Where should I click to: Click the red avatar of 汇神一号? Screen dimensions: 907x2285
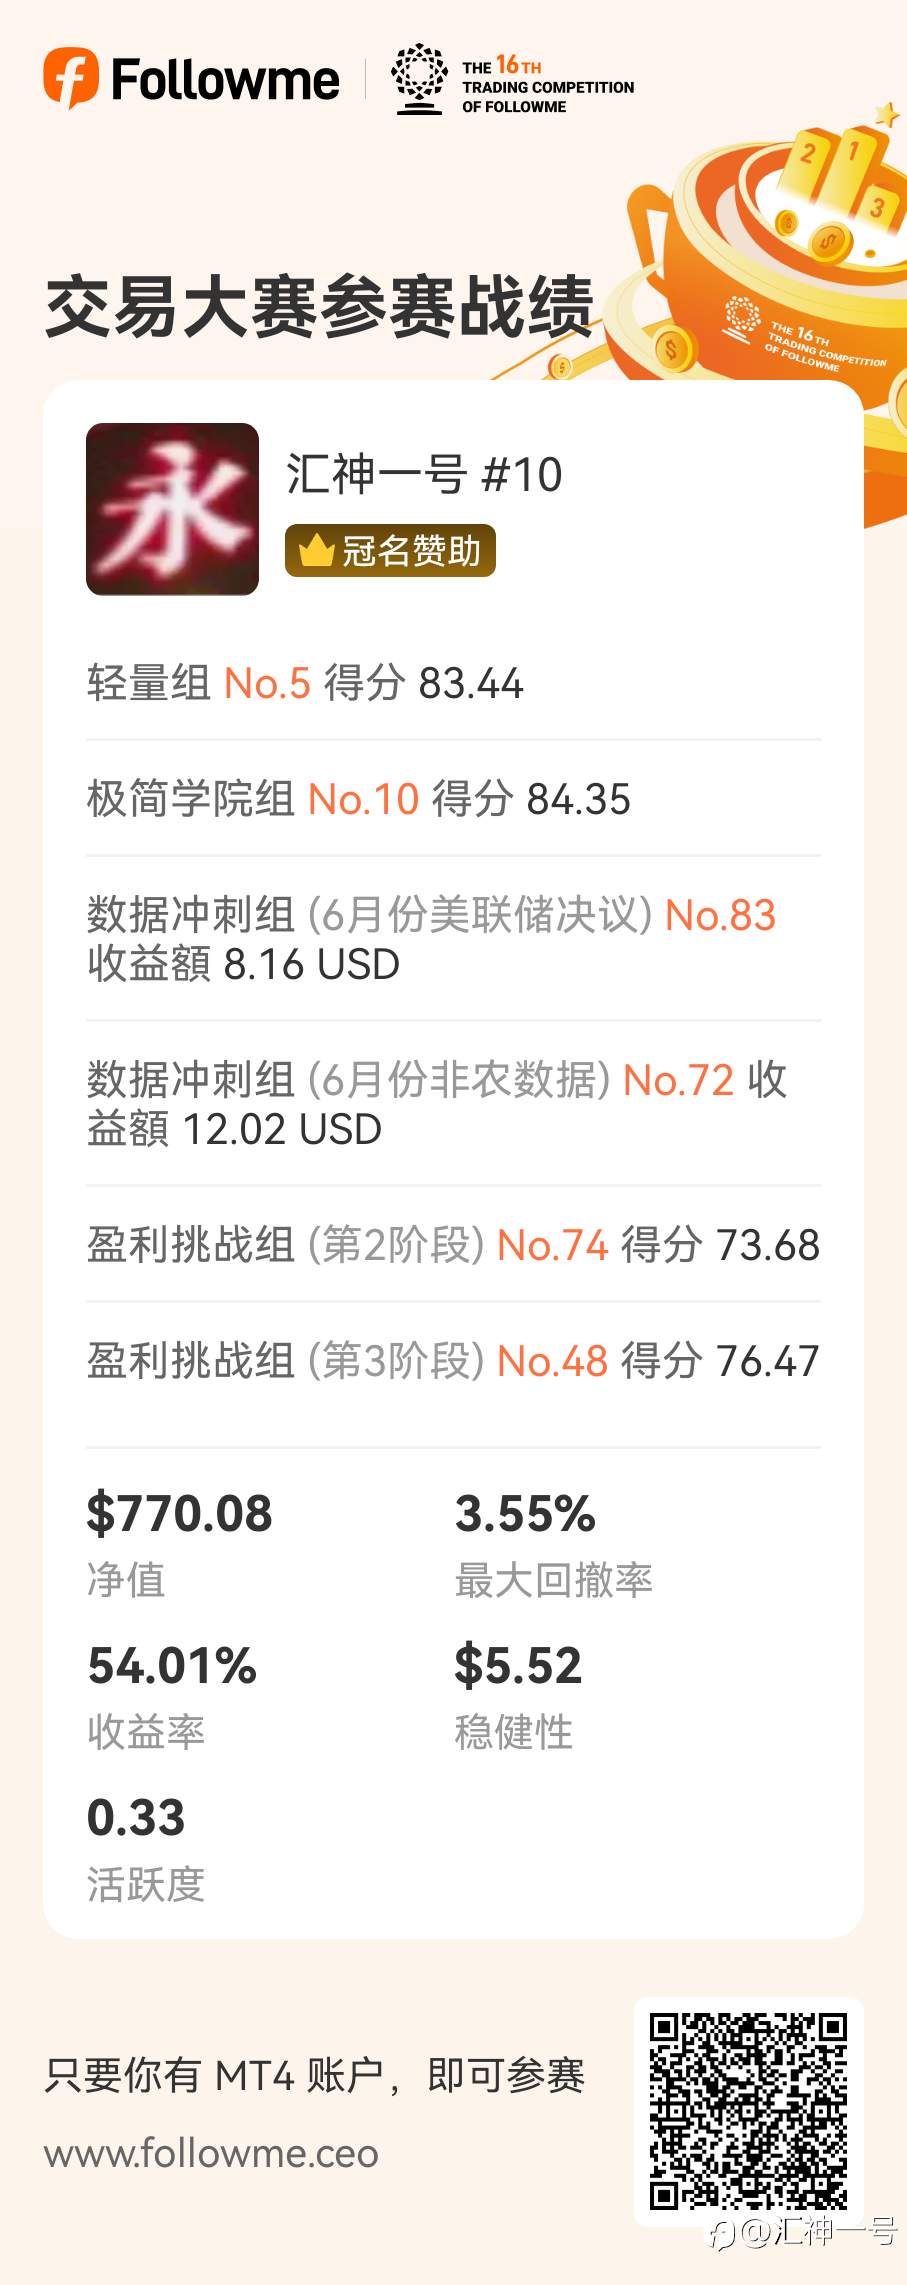172,509
